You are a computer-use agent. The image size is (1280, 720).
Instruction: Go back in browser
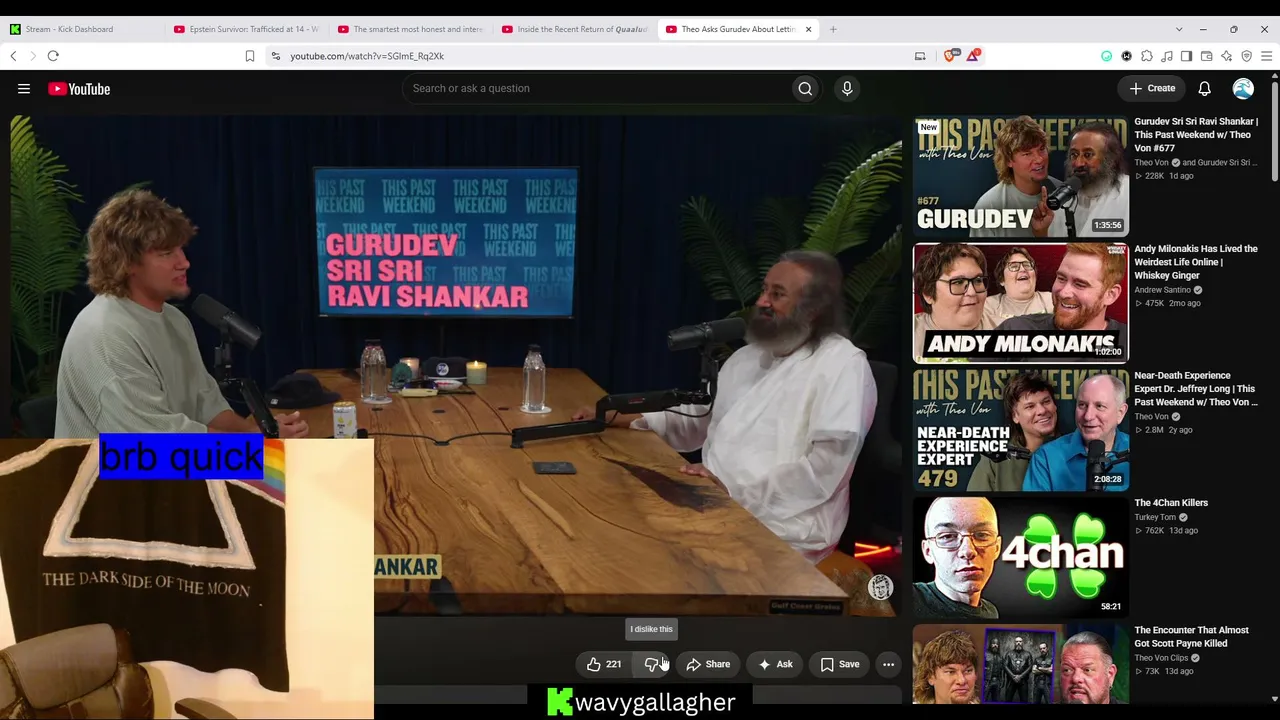click(x=13, y=56)
